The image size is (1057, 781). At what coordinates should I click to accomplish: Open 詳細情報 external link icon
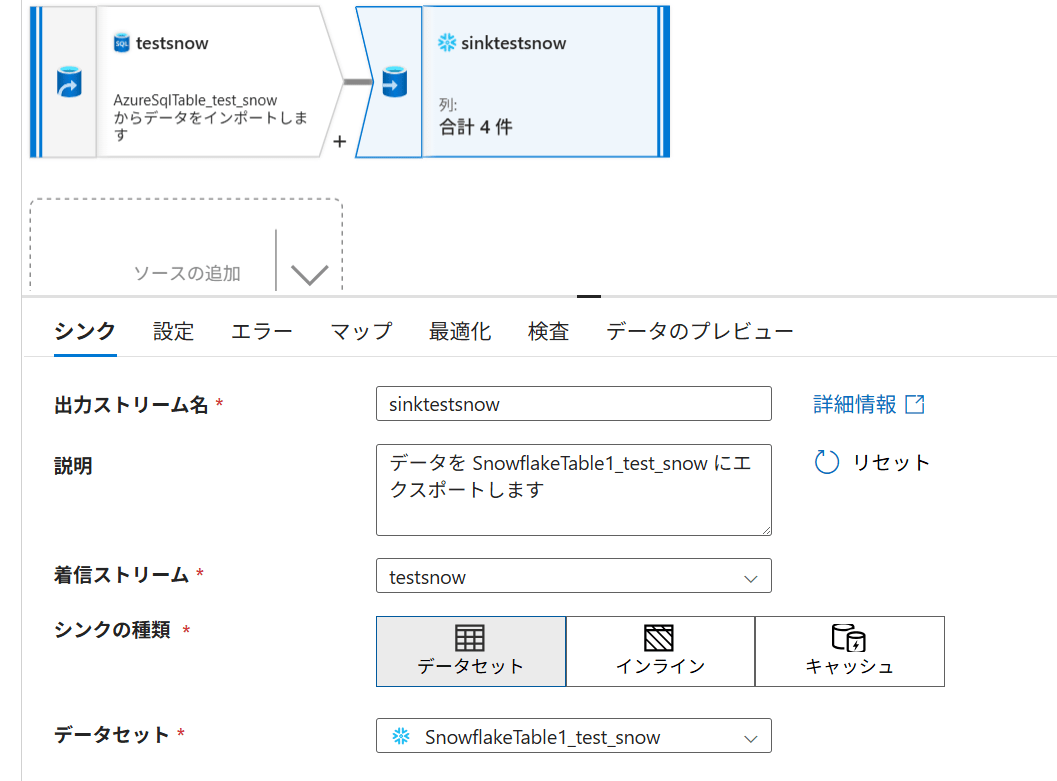915,404
